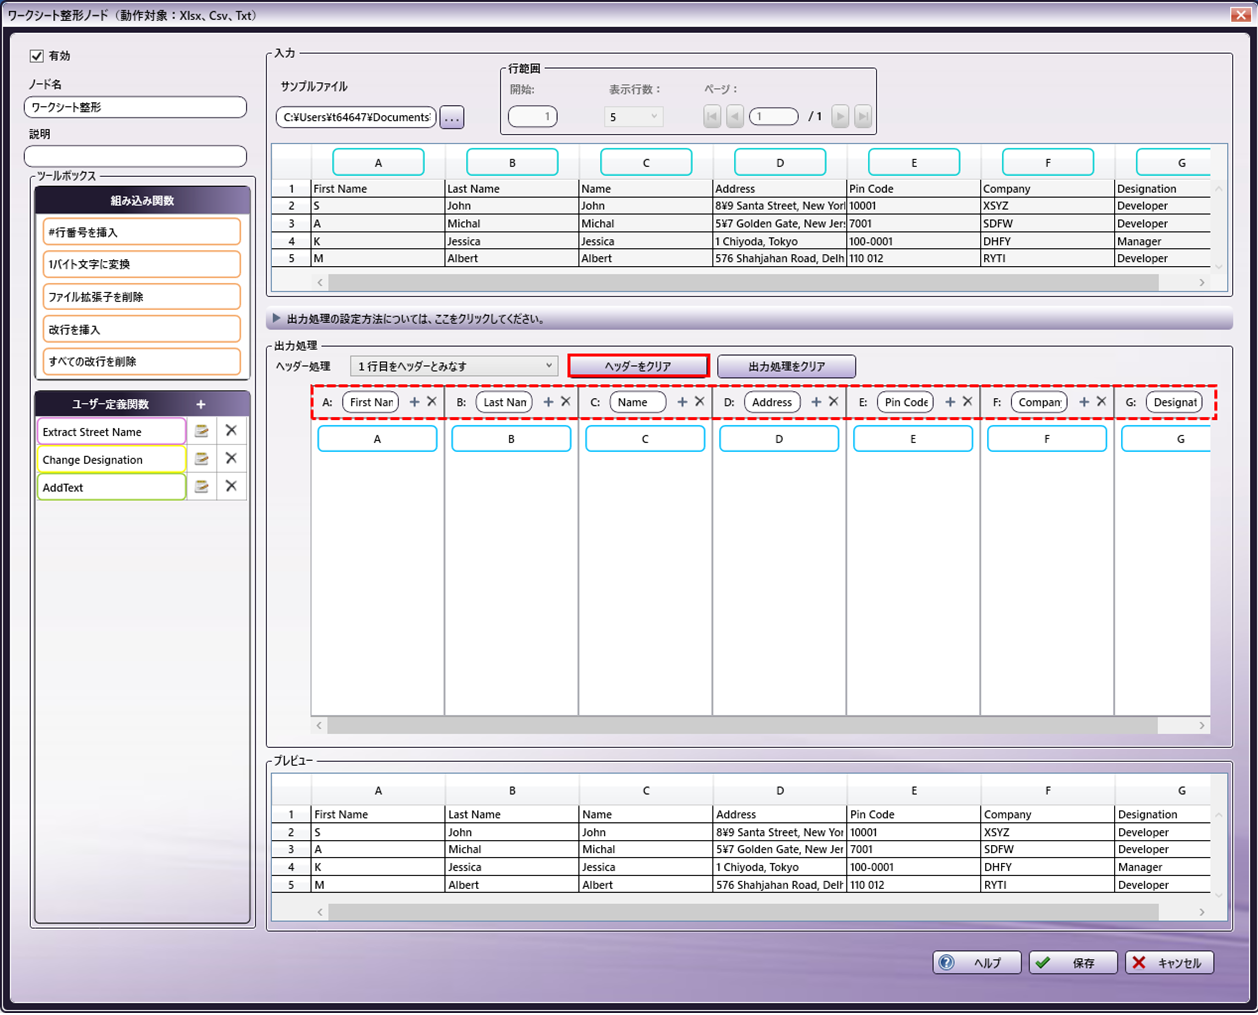Click the キャンセル cancel button
This screenshot has height=1015, width=1258.
(x=1170, y=963)
